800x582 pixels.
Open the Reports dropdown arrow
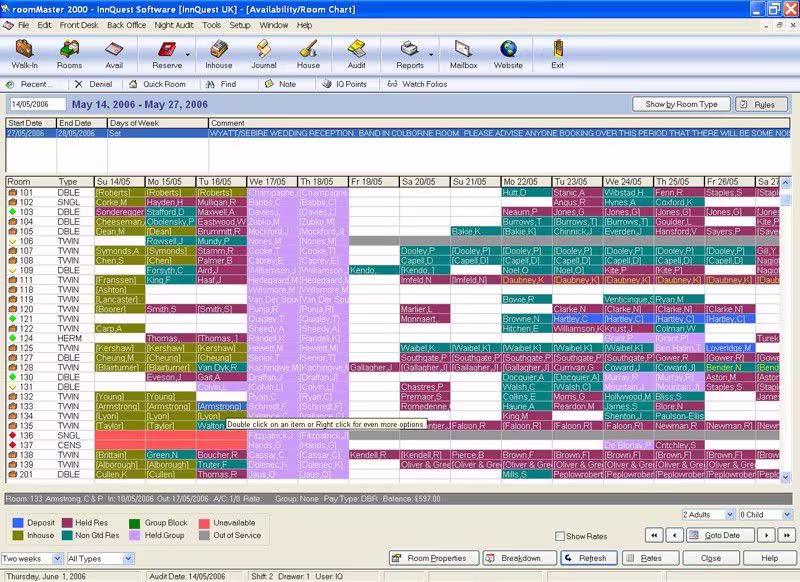pos(431,54)
